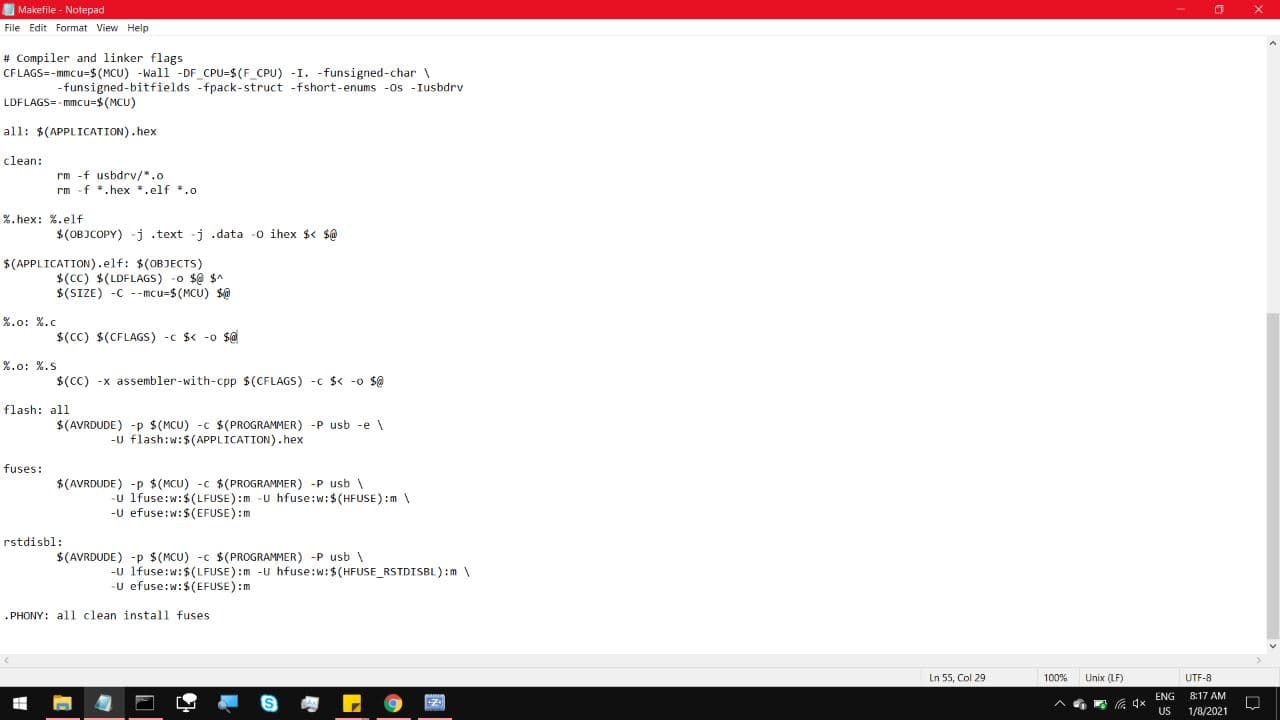Click the horizontal scrollbar right arrow
Image resolution: width=1280 pixels, height=720 pixels.
click(x=1258, y=660)
